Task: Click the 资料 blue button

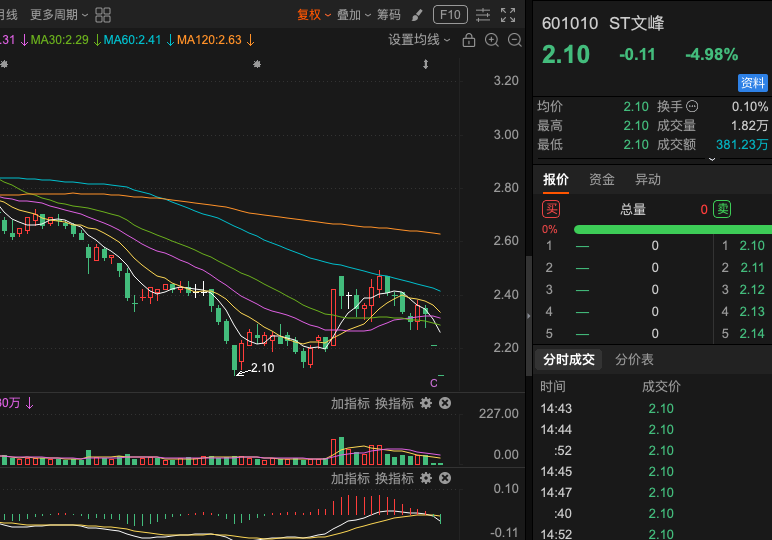Action: (x=752, y=83)
